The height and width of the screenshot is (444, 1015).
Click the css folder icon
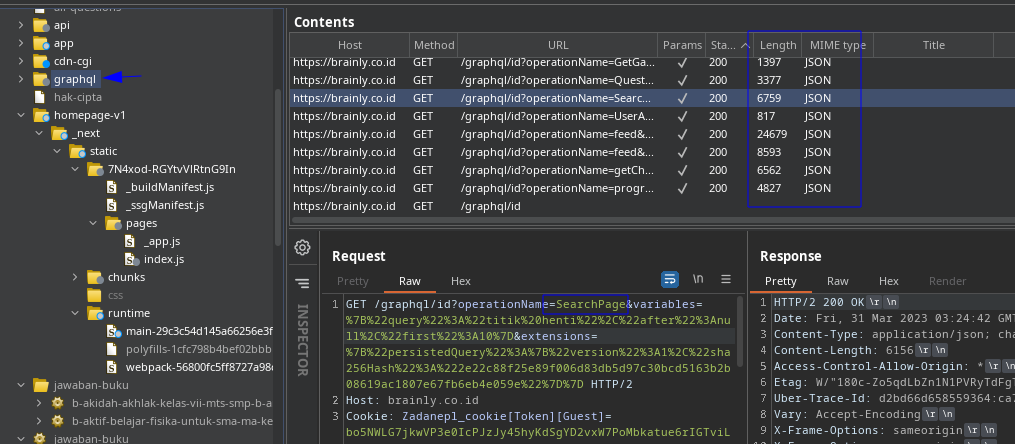pyautogui.click(x=95, y=295)
